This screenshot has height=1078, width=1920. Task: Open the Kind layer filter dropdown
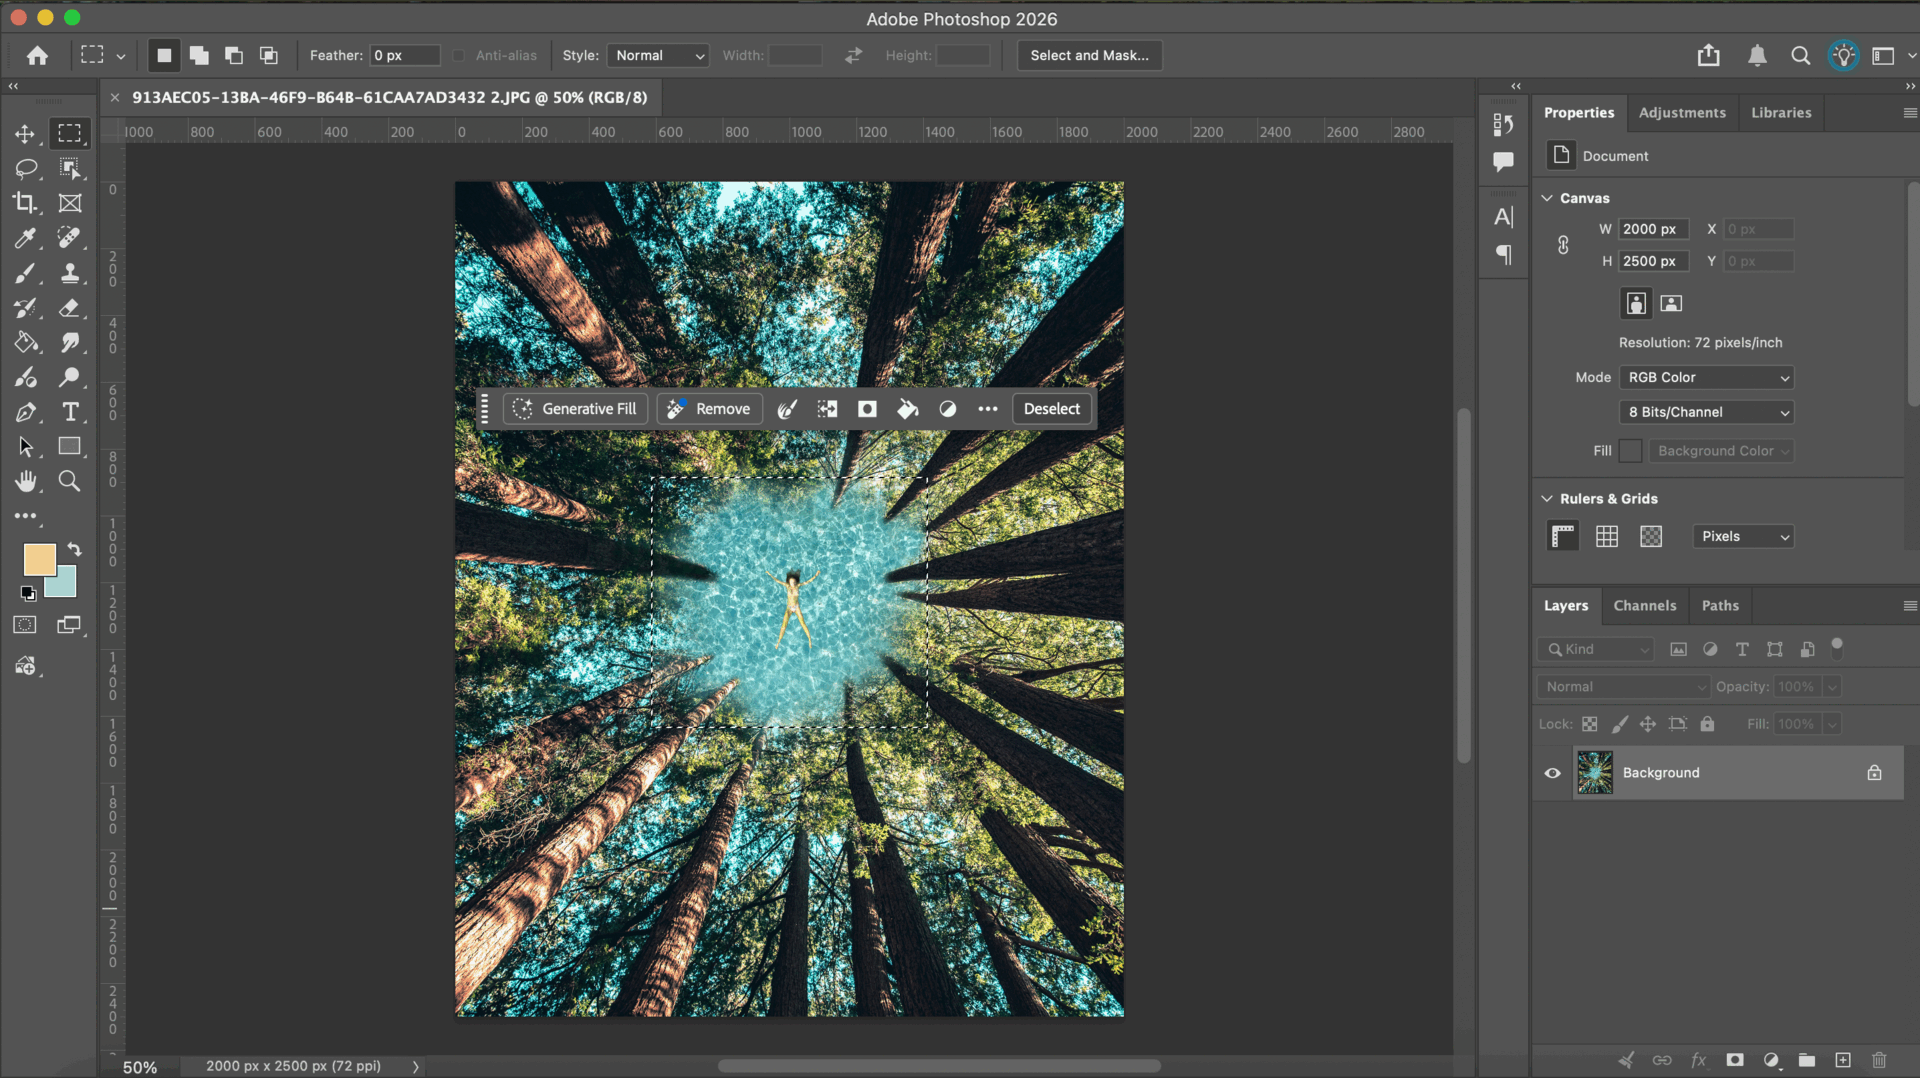tap(1596, 649)
